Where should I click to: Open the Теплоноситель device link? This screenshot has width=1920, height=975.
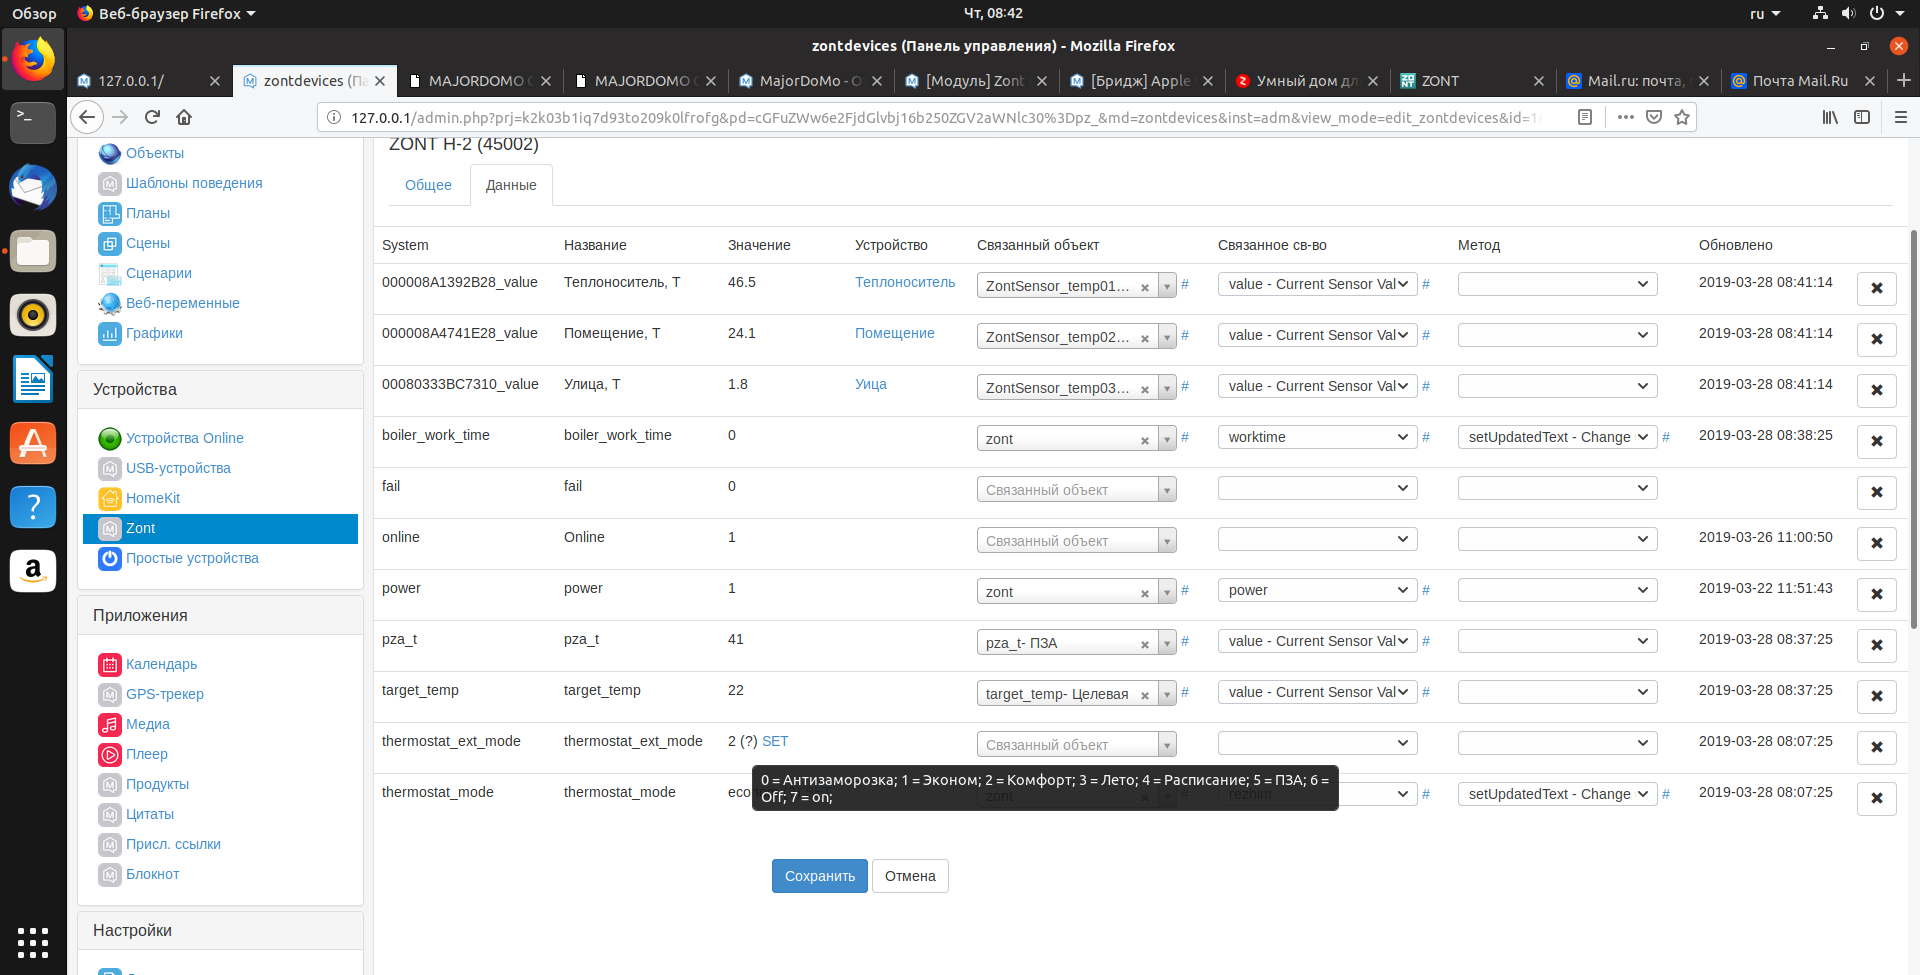click(x=904, y=282)
